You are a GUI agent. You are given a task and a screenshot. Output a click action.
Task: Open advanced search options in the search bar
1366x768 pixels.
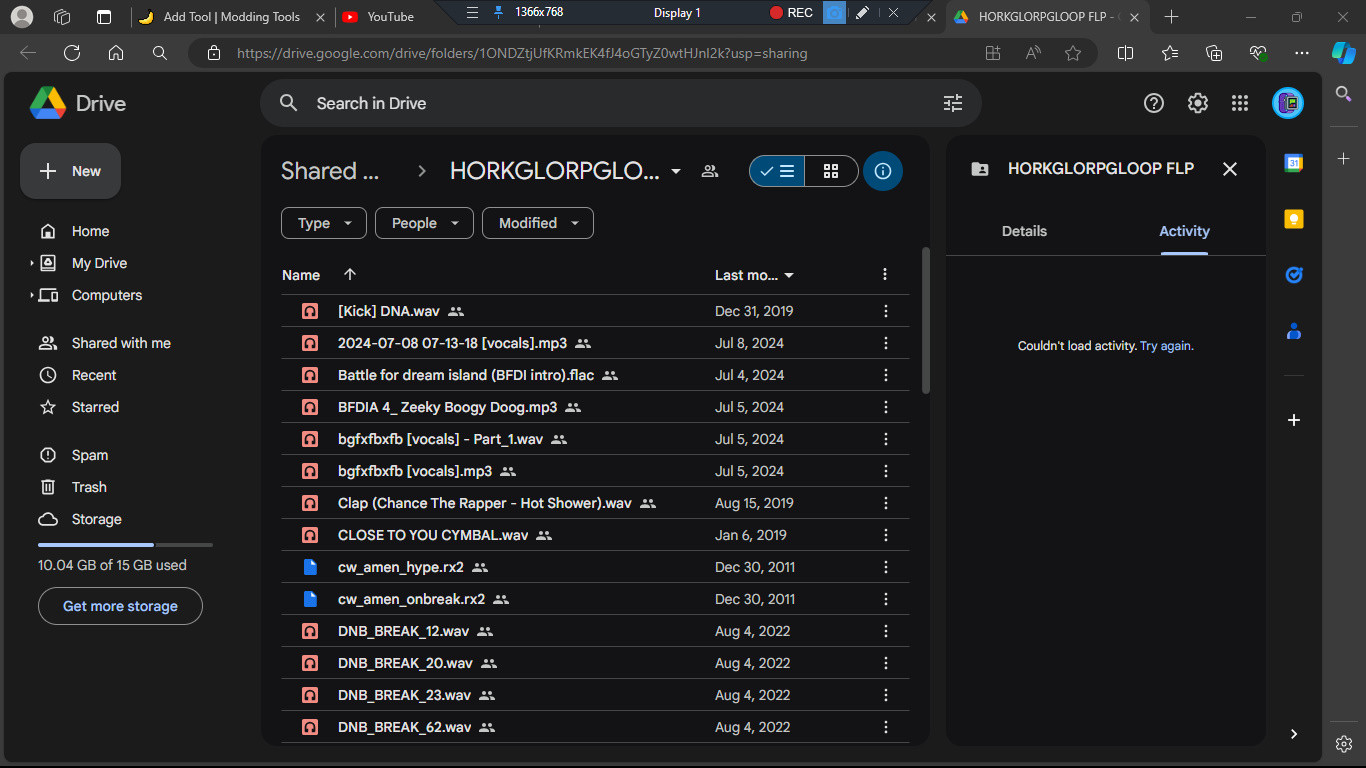coord(952,103)
